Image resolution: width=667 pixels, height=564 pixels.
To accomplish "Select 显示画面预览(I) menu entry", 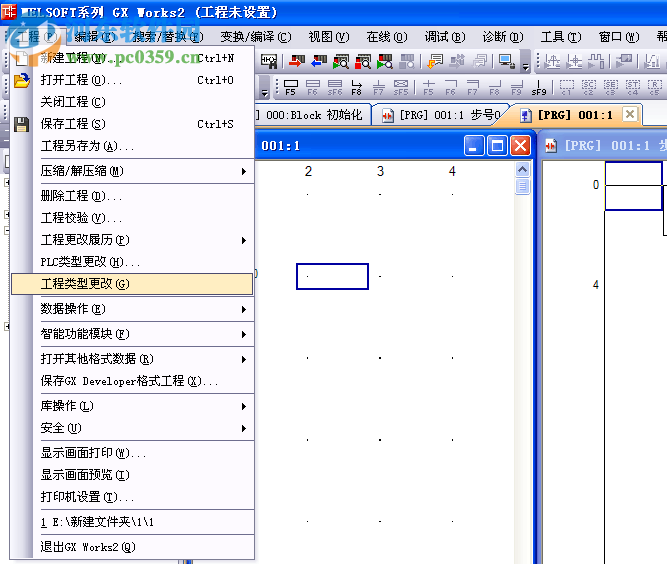I will click(133, 475).
